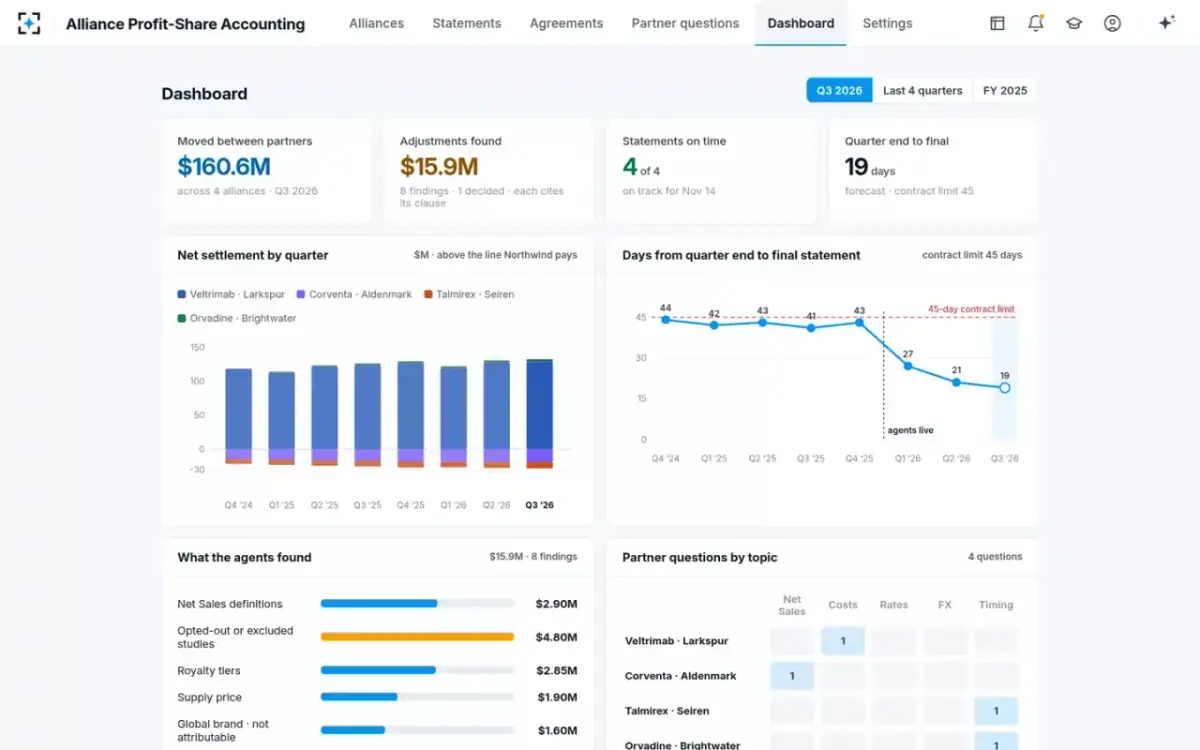The height and width of the screenshot is (750, 1200).
Task: Select the Q3 '25 settlement bar
Action: (x=368, y=415)
